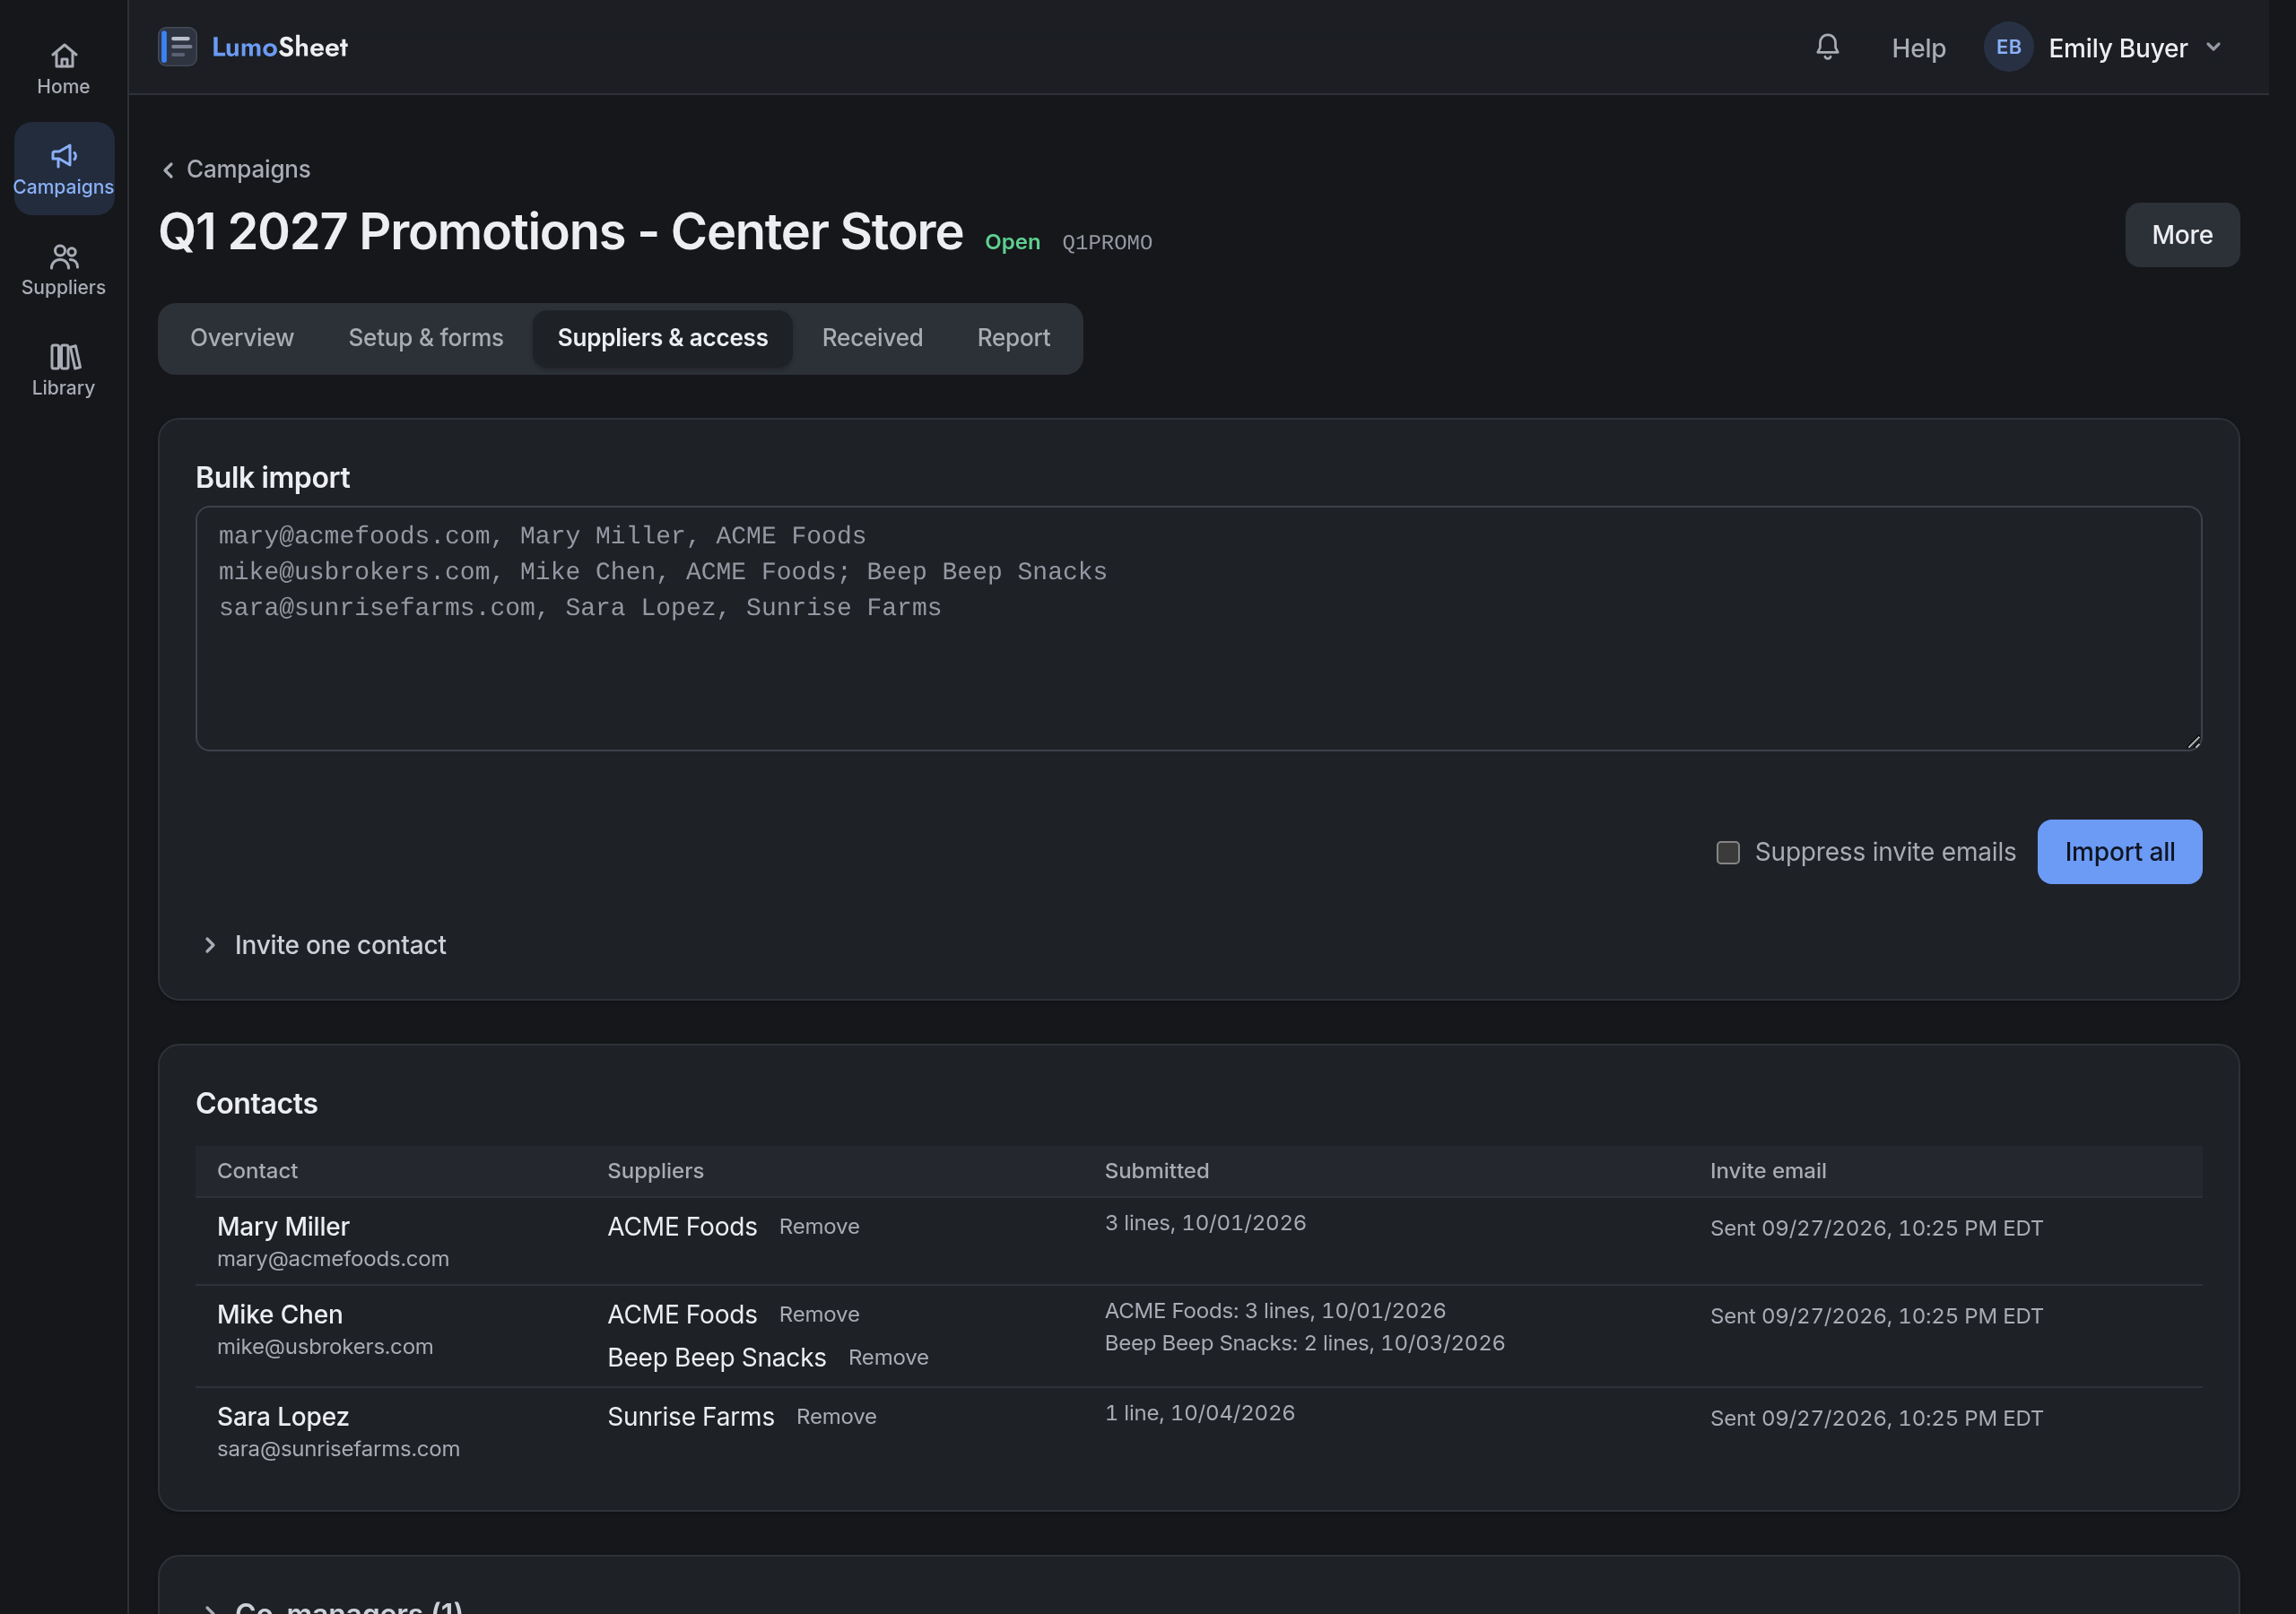Viewport: 2296px width, 1614px height.
Task: Switch to the Overview tab
Action: click(x=242, y=338)
